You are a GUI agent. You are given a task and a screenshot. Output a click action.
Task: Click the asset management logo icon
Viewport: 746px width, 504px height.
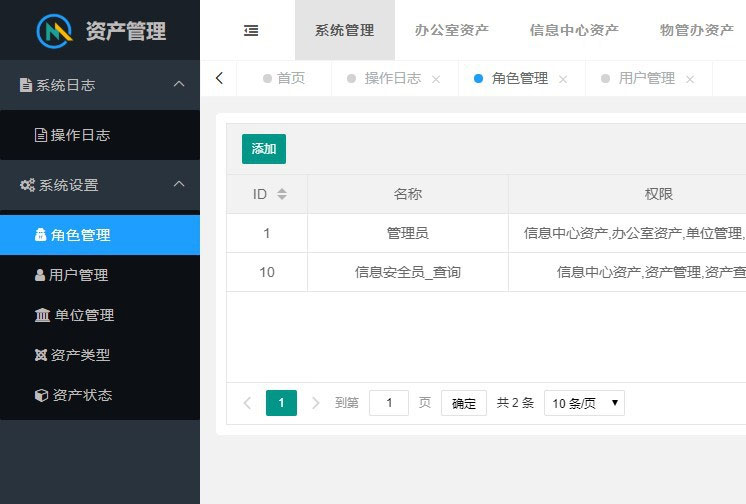pyautogui.click(x=55, y=30)
